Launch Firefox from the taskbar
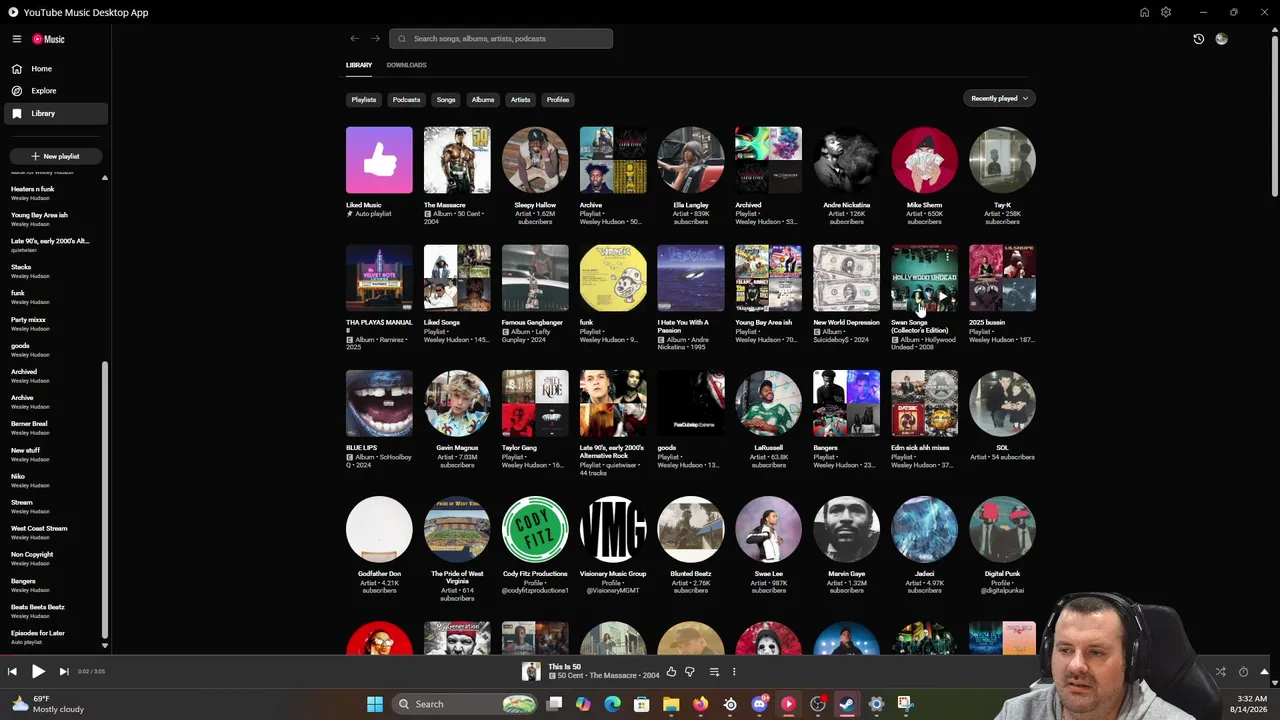 pyautogui.click(x=700, y=704)
